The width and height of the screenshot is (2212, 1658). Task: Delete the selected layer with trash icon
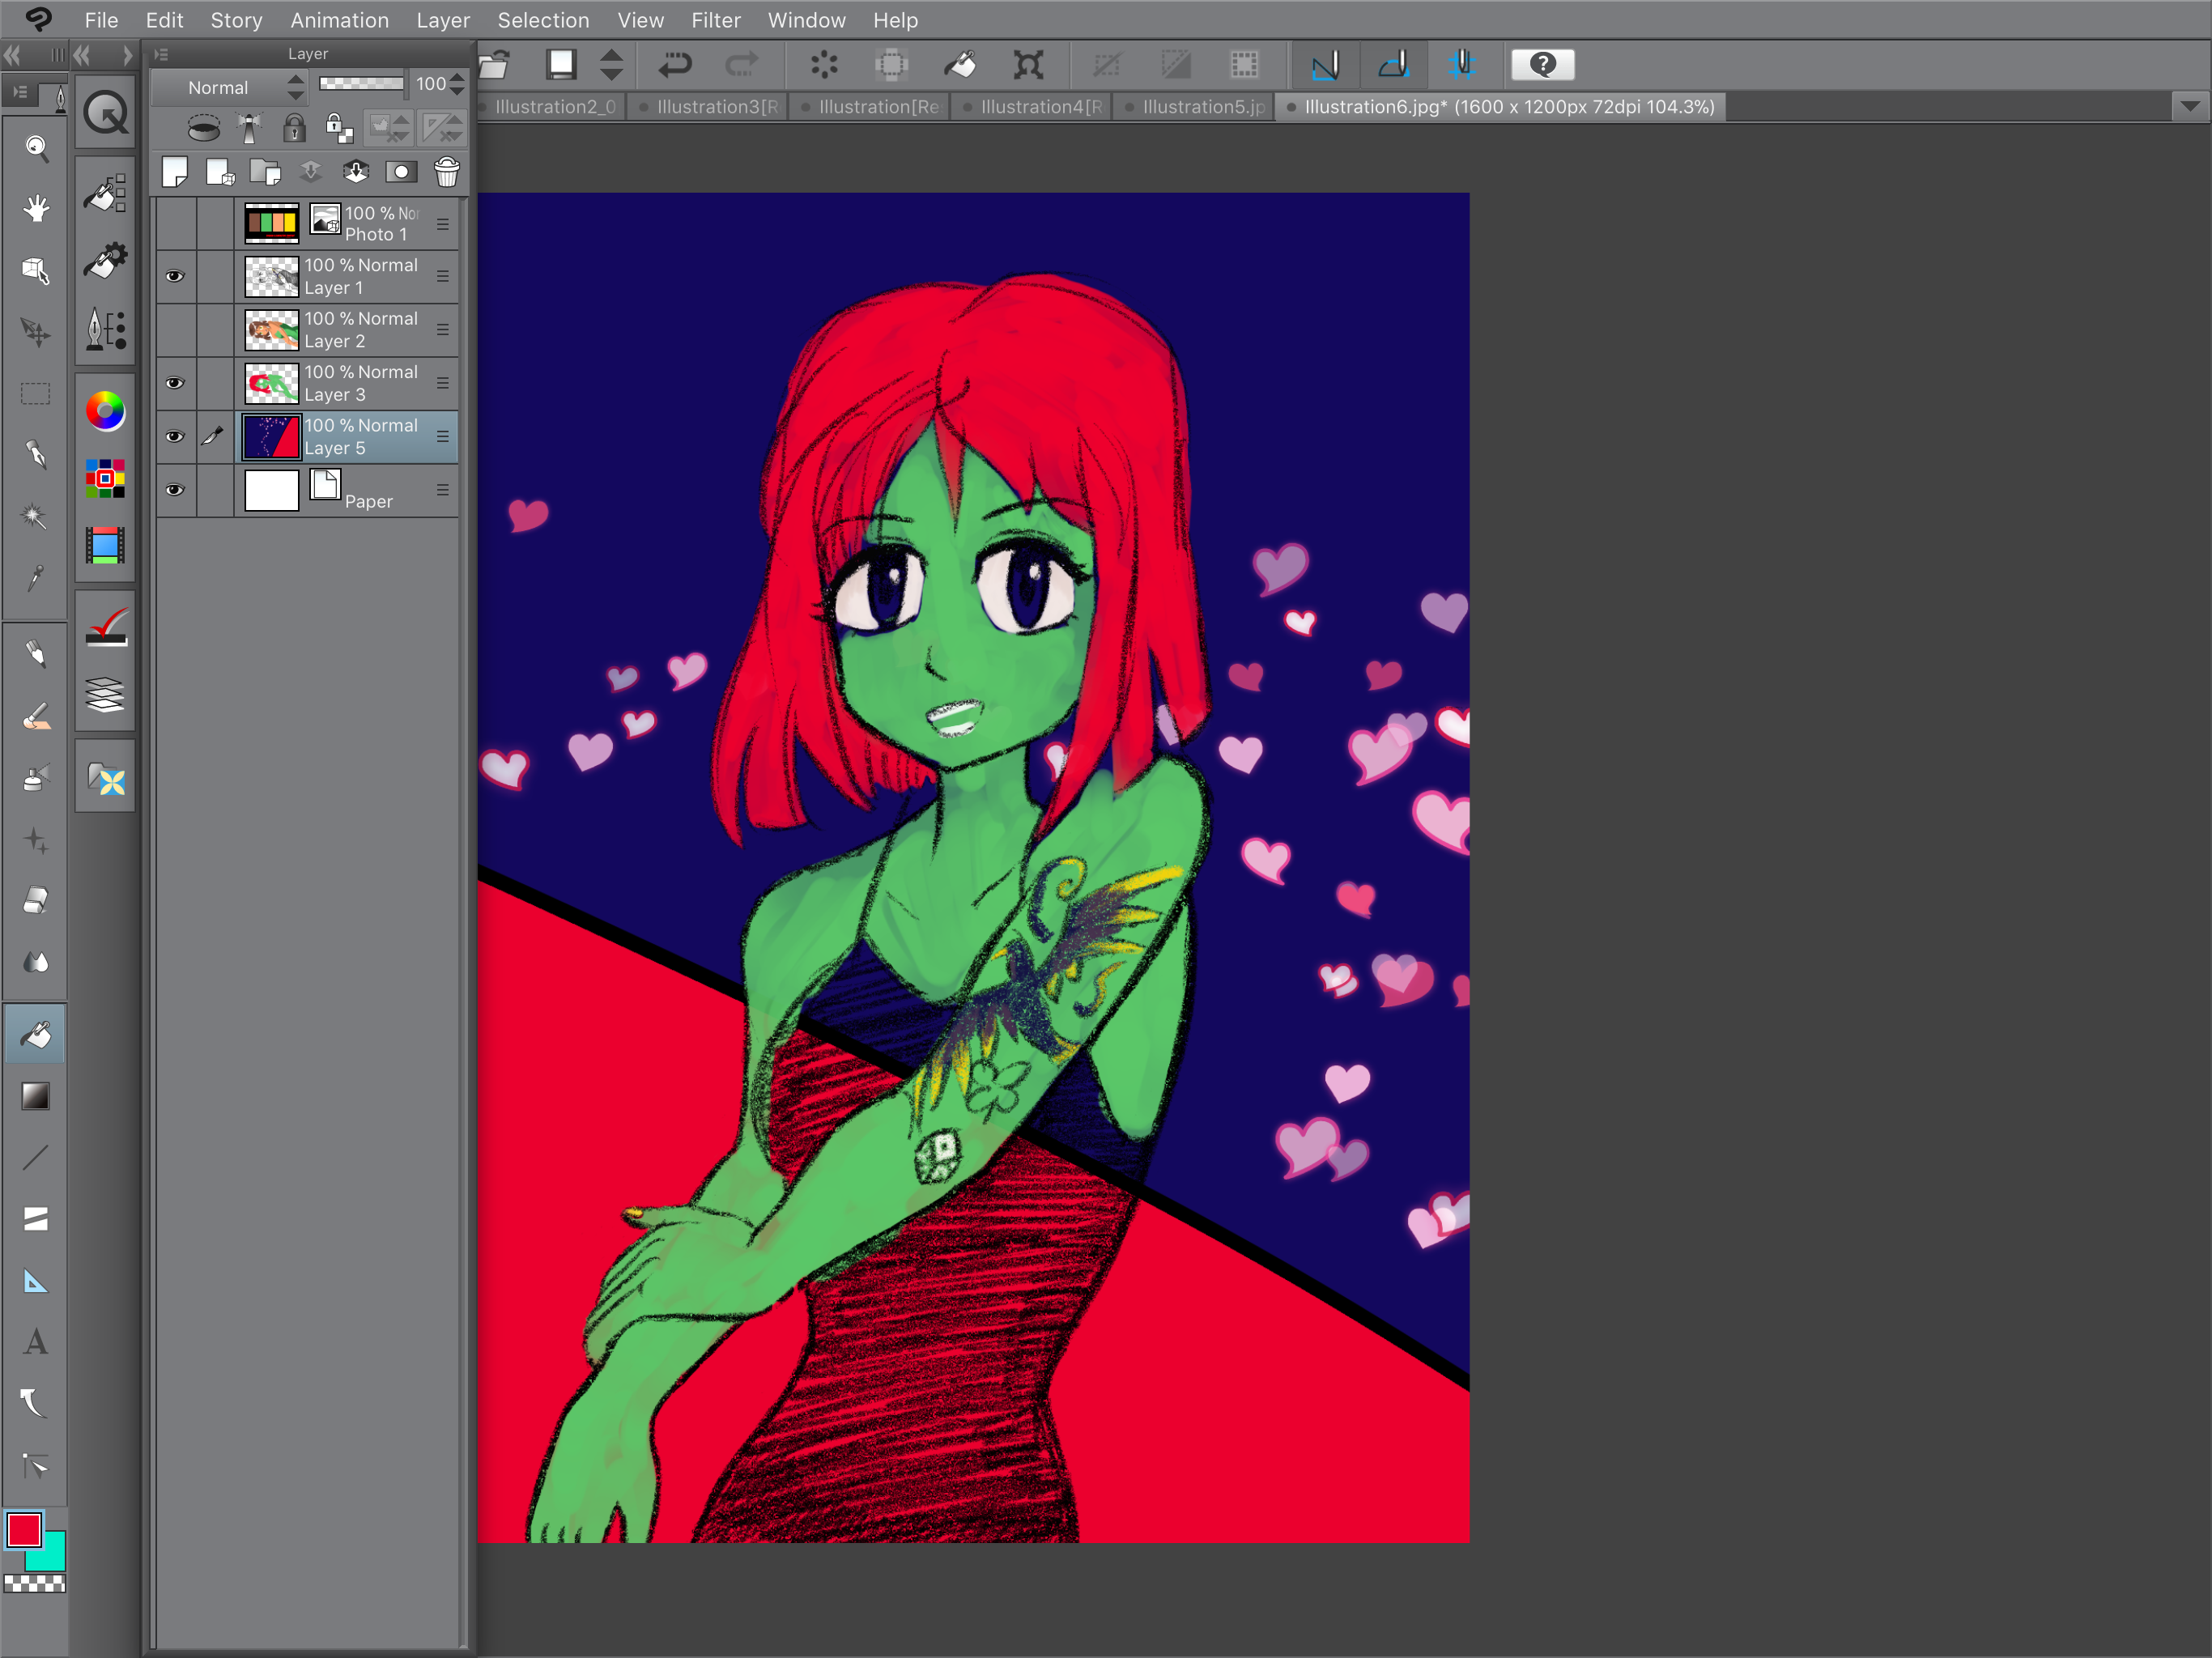tap(447, 173)
